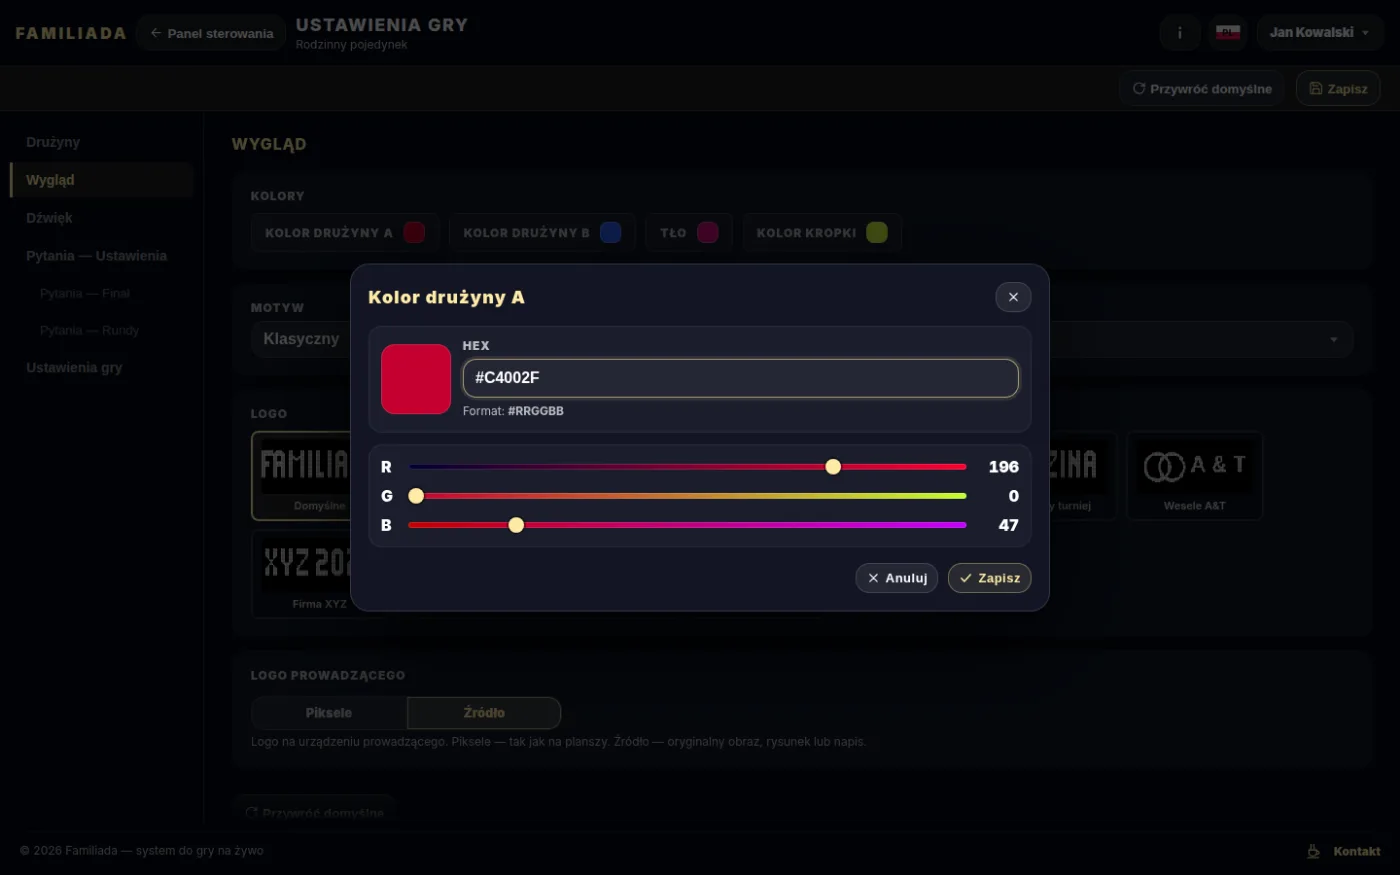Select the Wesele A&T logo thumbnail
This screenshot has width=1400, height=875.
tap(1194, 476)
